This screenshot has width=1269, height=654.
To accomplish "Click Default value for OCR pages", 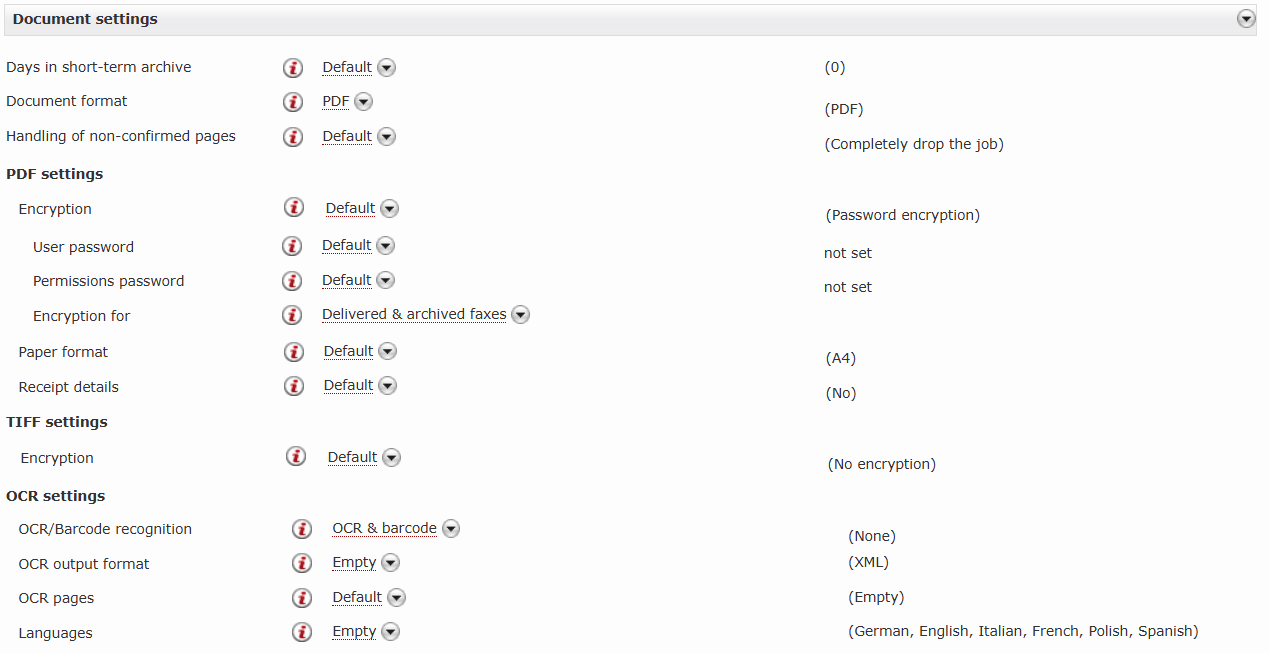I will (x=357, y=597).
